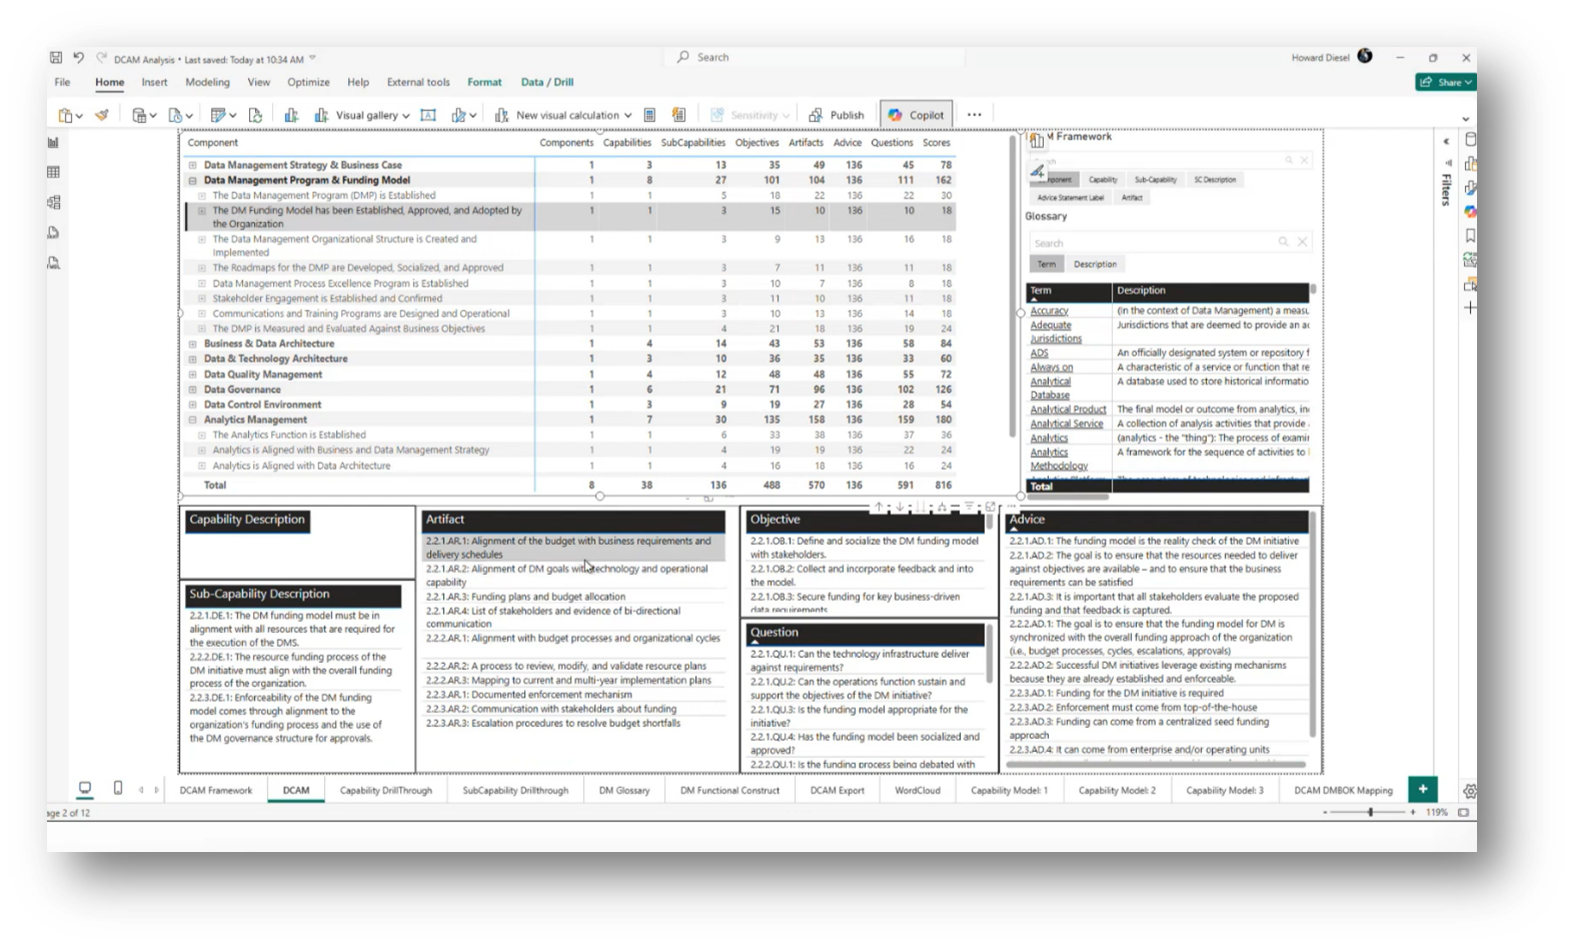Click the Fit to page icon
This screenshot has width=1572, height=947.
coord(1463,812)
